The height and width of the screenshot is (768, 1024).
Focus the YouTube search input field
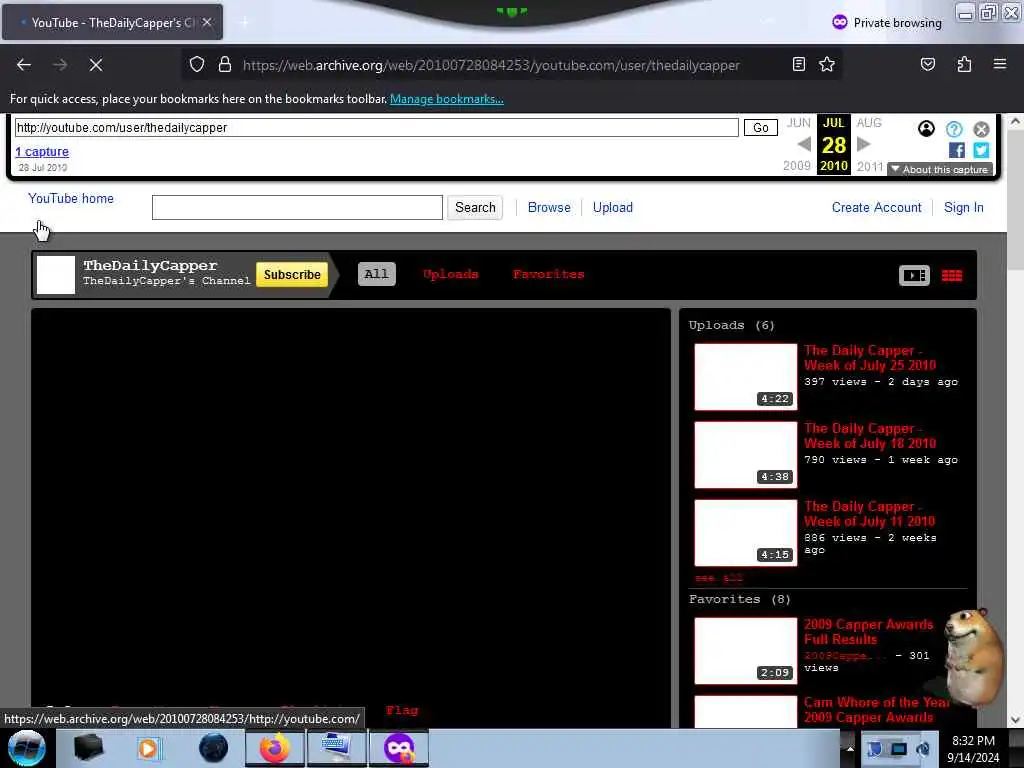click(x=297, y=208)
